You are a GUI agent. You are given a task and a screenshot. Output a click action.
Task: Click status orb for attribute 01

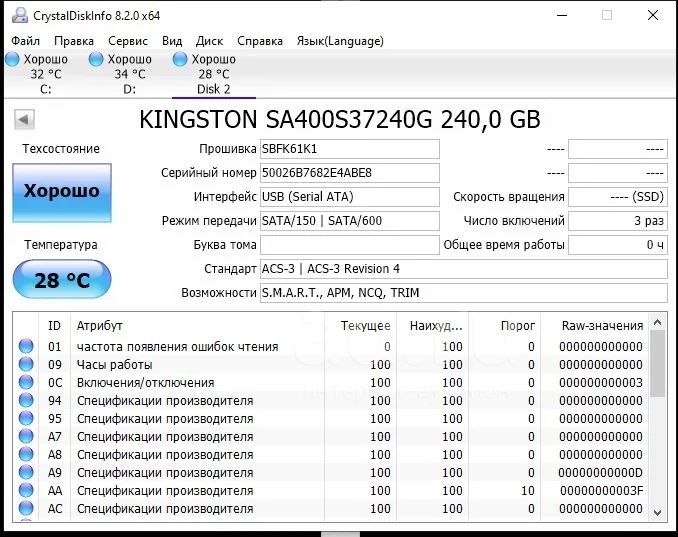(26, 346)
